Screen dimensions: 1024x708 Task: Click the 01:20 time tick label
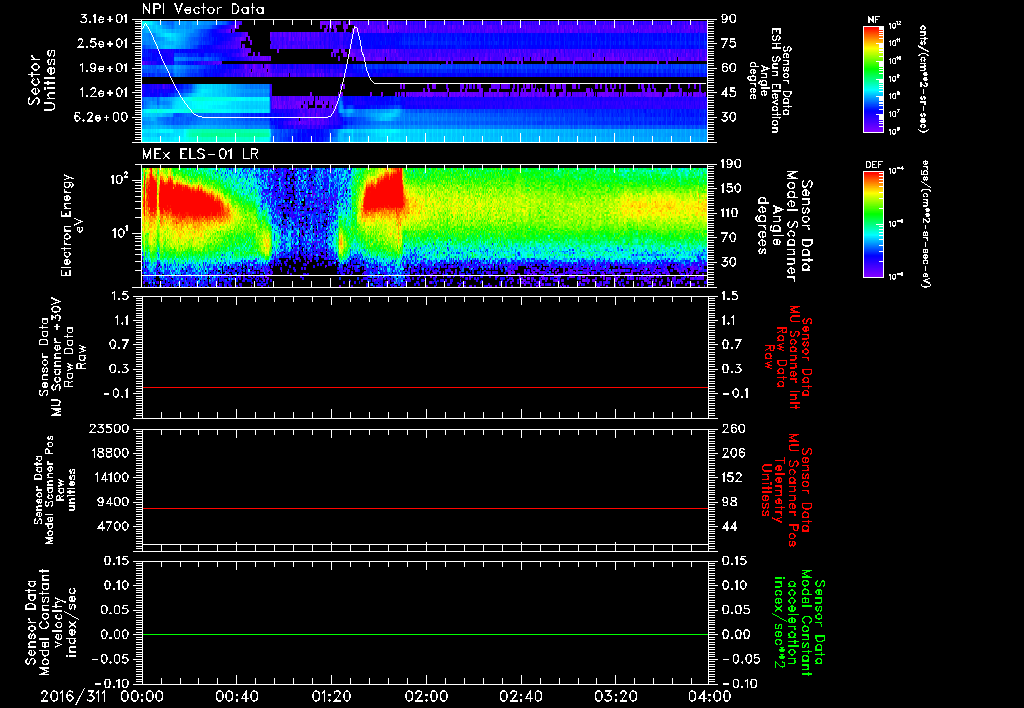(x=331, y=696)
